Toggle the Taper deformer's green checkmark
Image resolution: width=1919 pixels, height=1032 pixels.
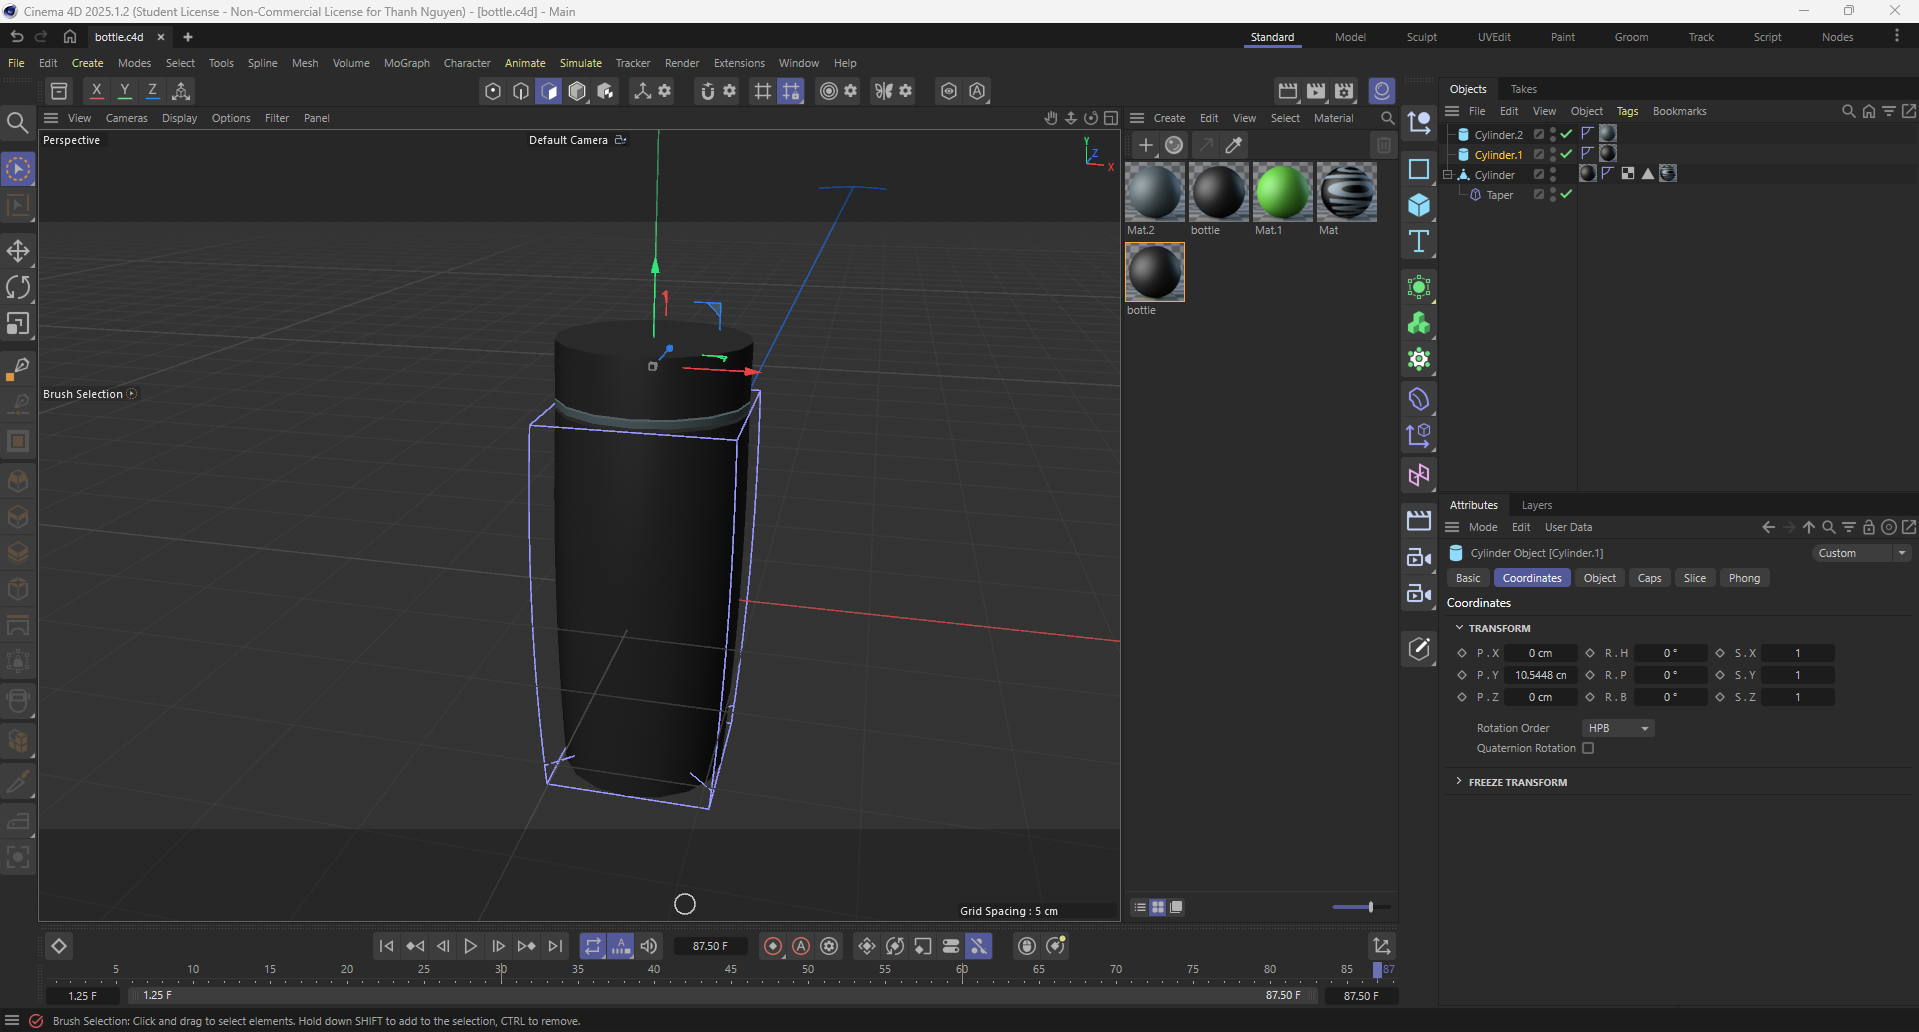[1565, 194]
